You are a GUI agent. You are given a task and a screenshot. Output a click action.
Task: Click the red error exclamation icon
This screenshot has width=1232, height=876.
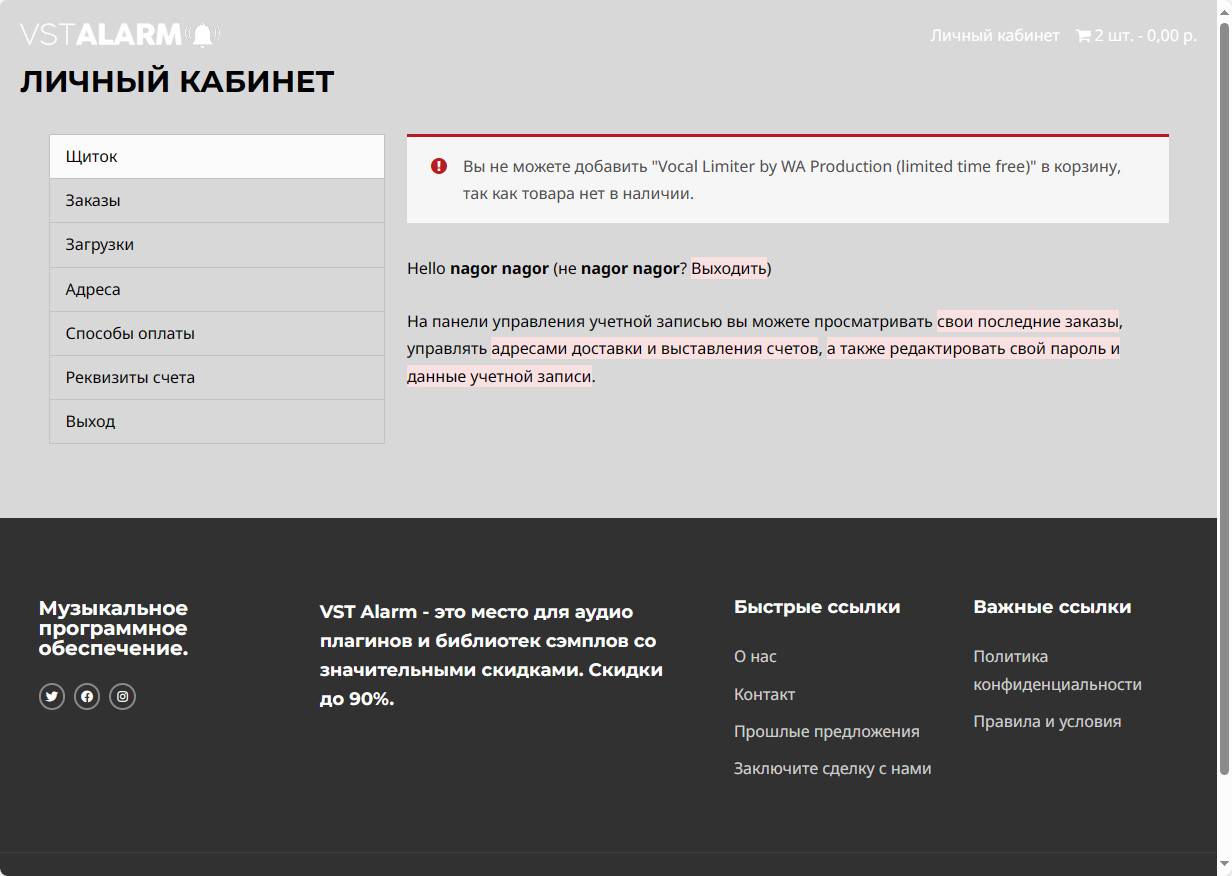(x=439, y=166)
